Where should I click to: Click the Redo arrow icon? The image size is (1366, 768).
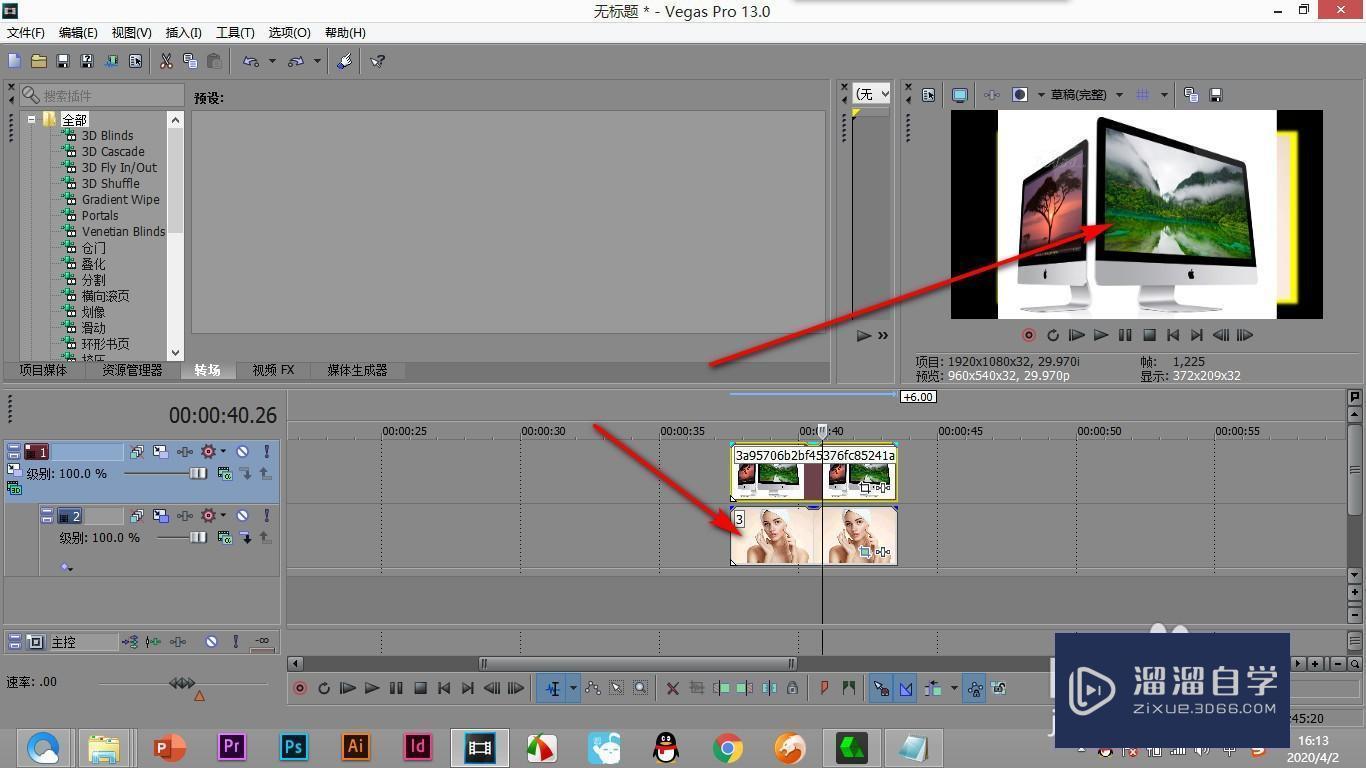pos(296,61)
